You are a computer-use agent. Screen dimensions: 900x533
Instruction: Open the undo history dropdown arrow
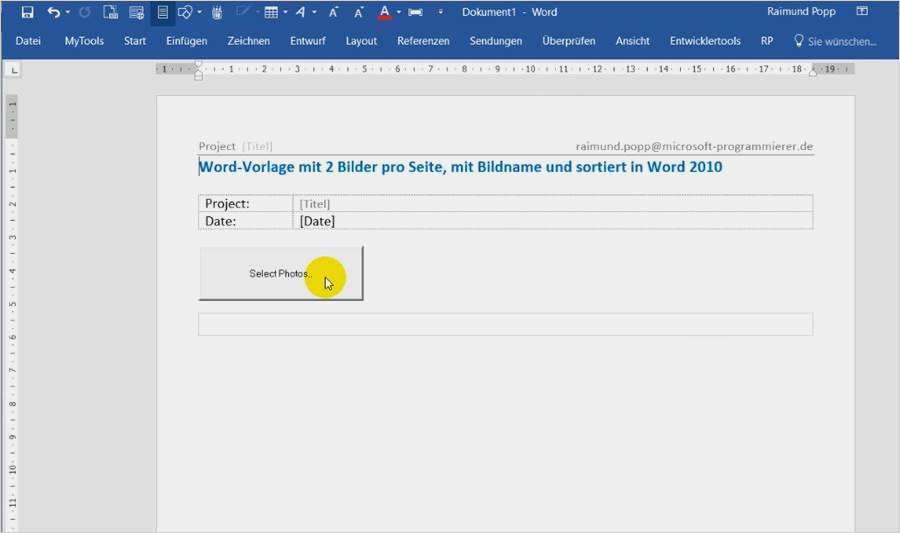(x=68, y=12)
